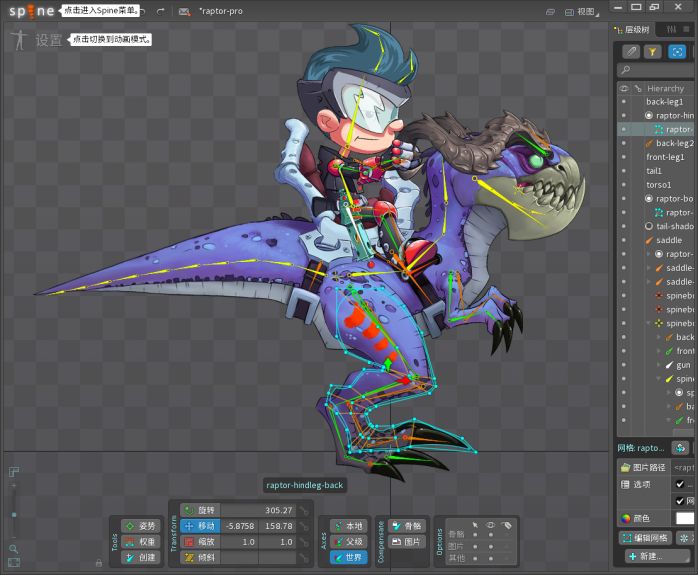Click the white gun bone icon
This screenshot has width=698, height=575.
tap(669, 365)
